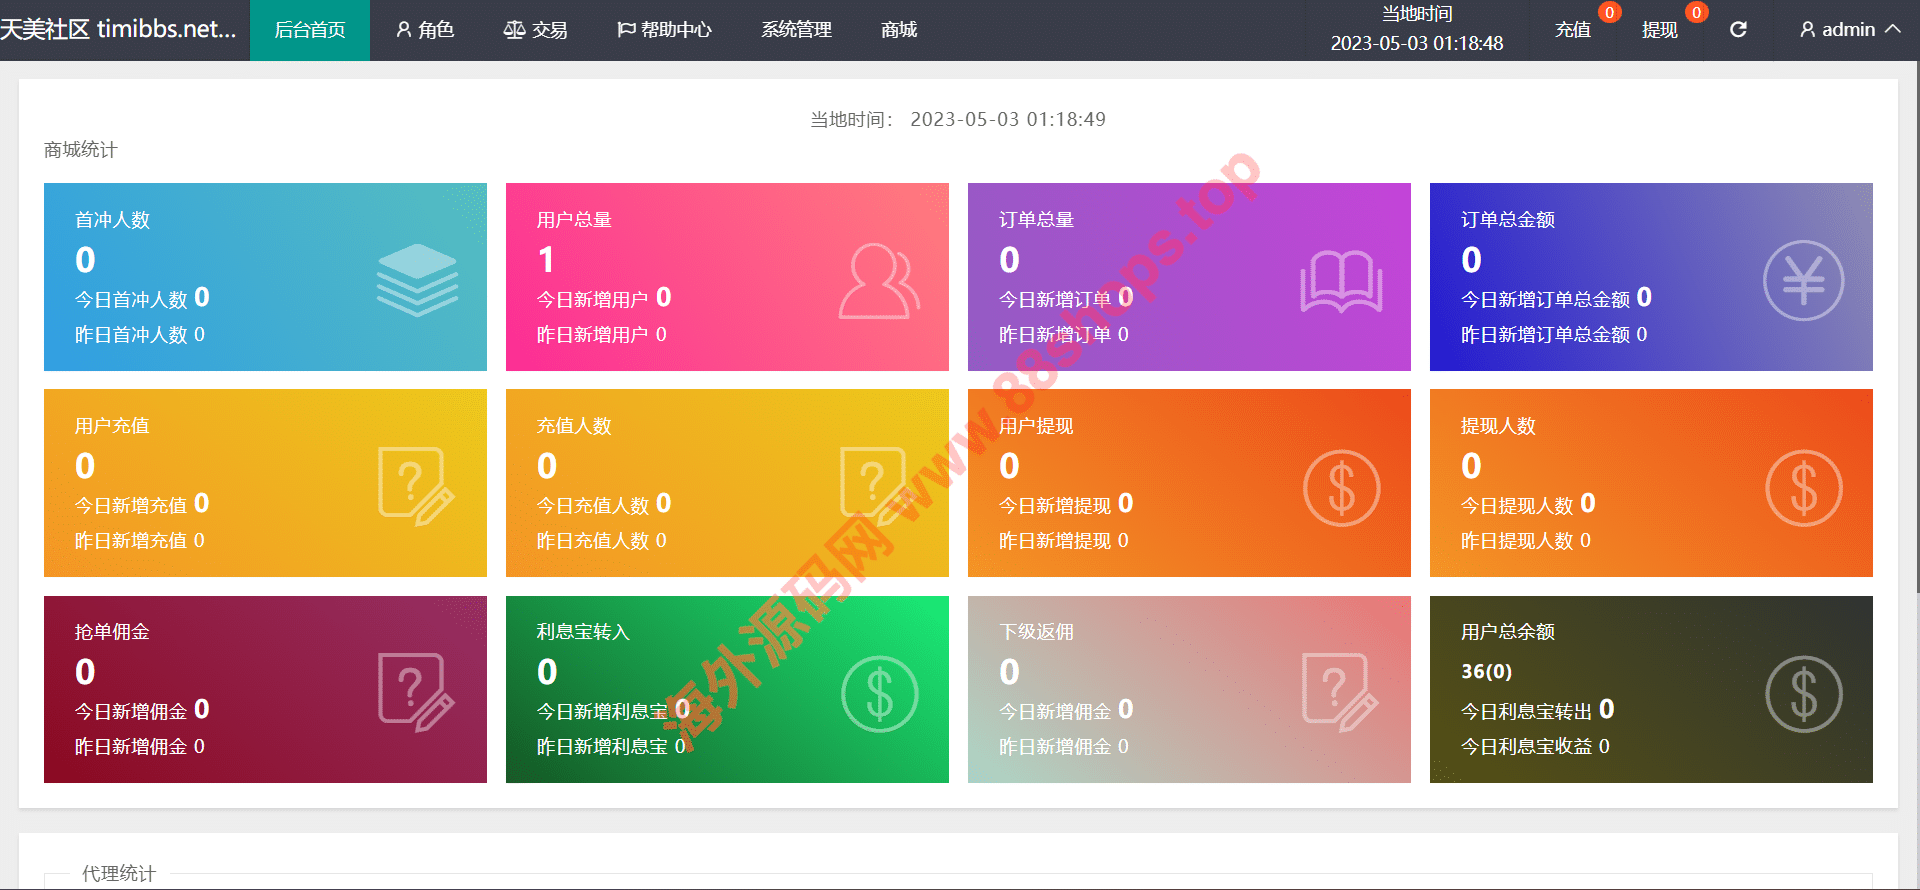The width and height of the screenshot is (1920, 890).
Task: Click the user silhouette icon in 用户总量 card
Action: point(878,281)
